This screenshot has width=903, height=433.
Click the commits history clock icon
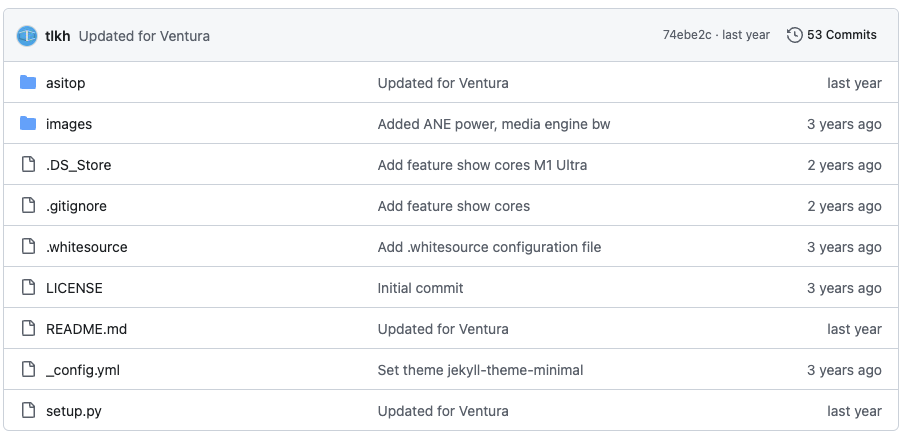point(795,35)
